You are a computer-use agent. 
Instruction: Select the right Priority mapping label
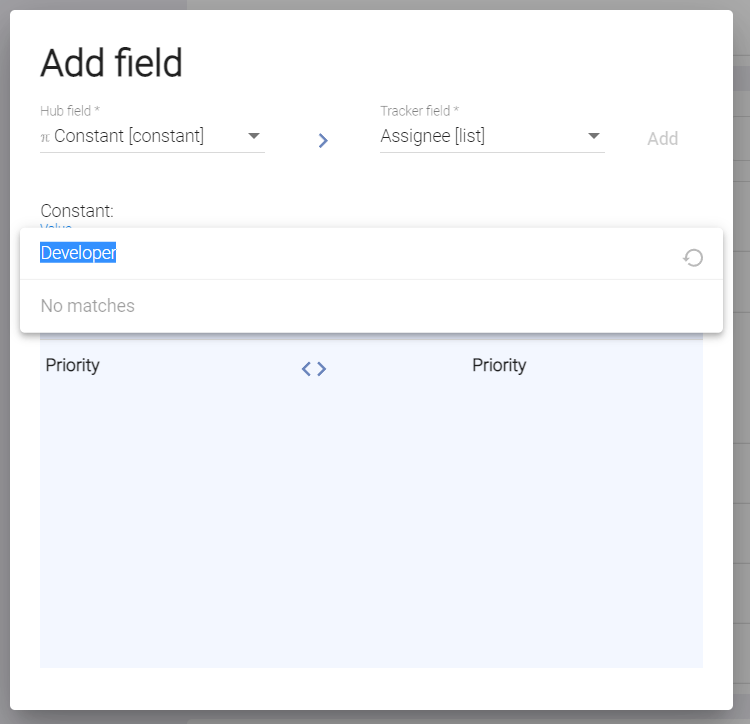pos(499,365)
